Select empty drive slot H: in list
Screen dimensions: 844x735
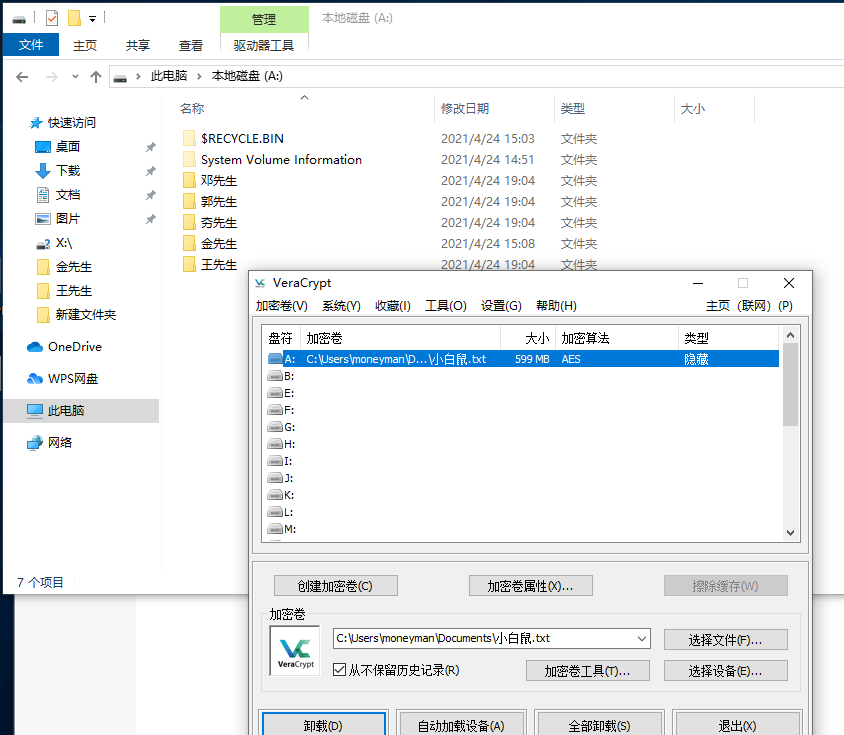pyautogui.click(x=290, y=444)
